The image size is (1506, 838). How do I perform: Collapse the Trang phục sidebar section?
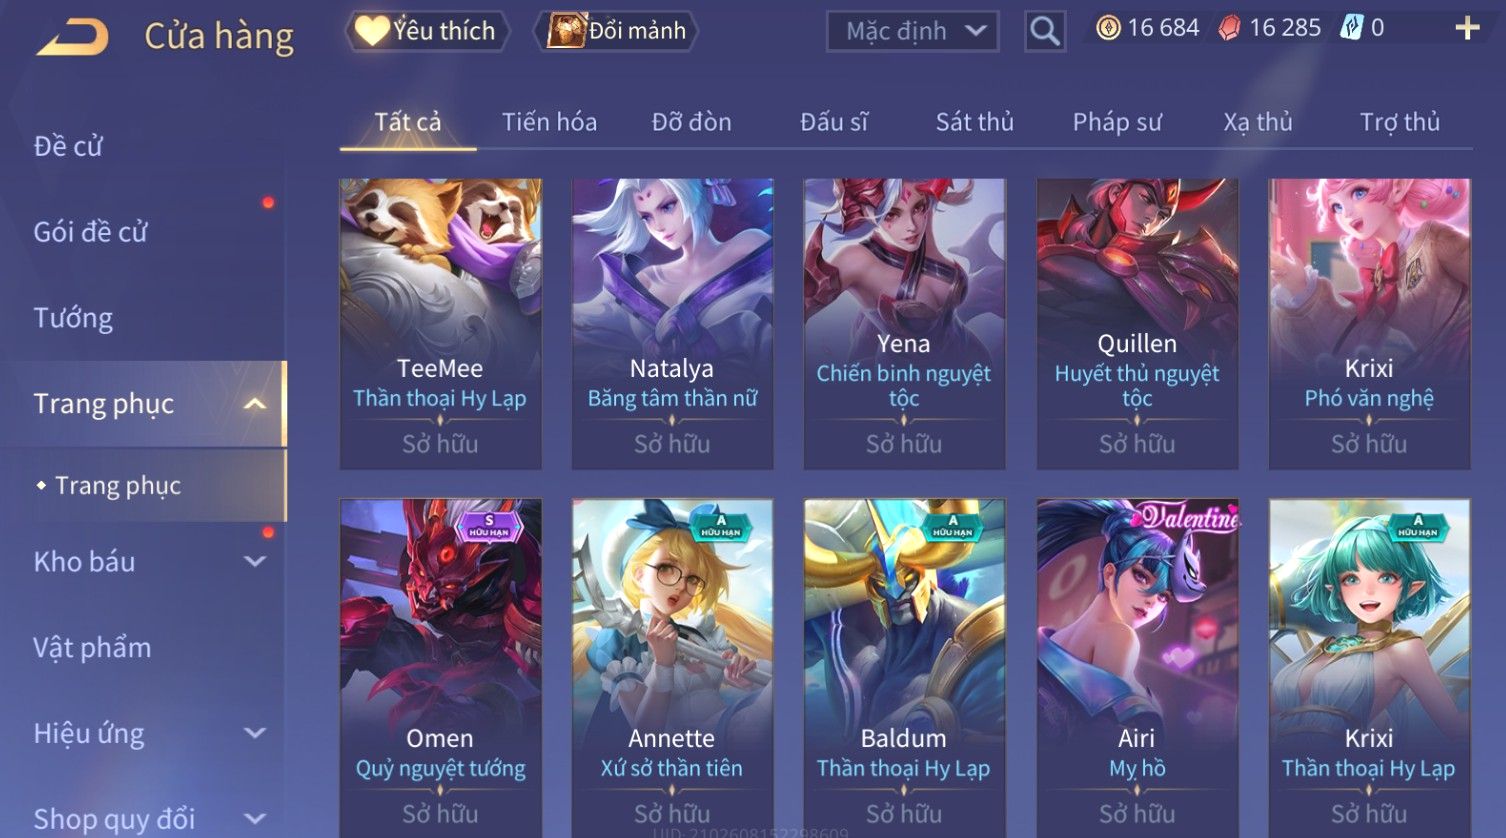click(x=255, y=404)
